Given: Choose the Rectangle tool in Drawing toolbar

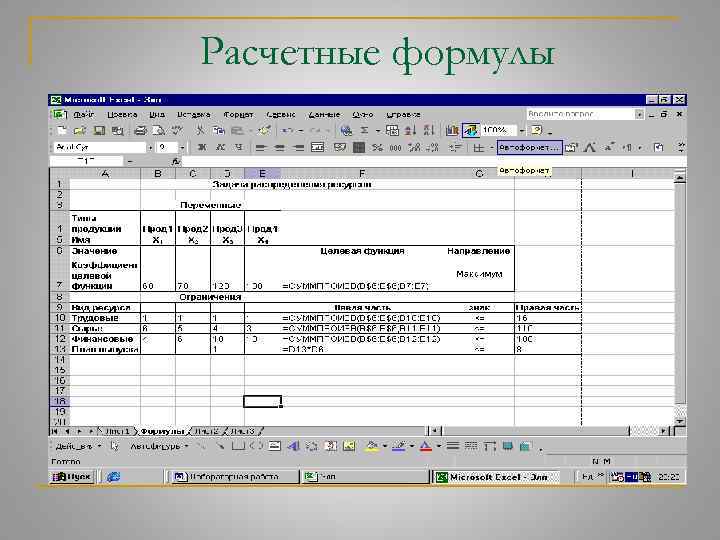Looking at the screenshot, I should coord(238,446).
